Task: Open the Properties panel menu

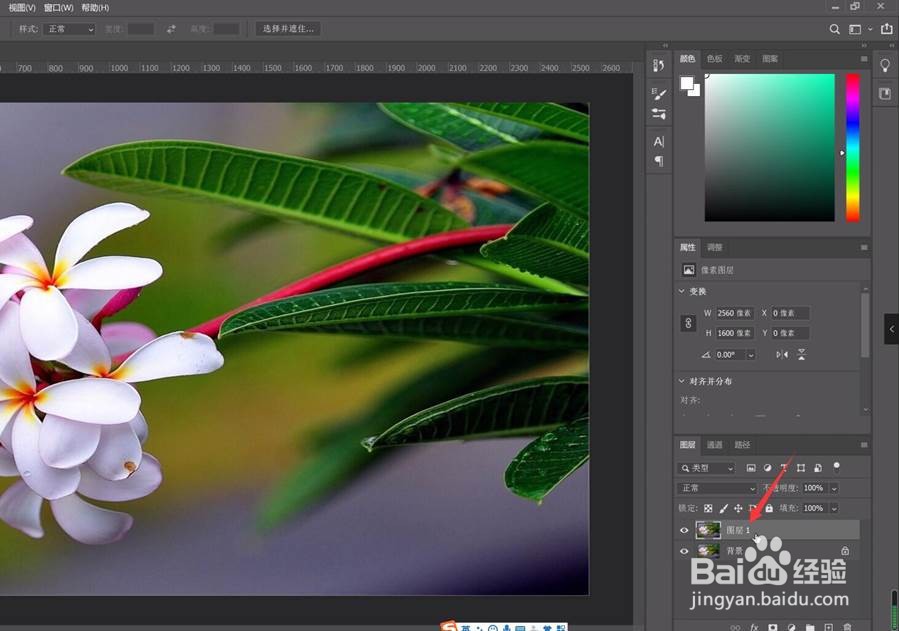Action: [864, 248]
